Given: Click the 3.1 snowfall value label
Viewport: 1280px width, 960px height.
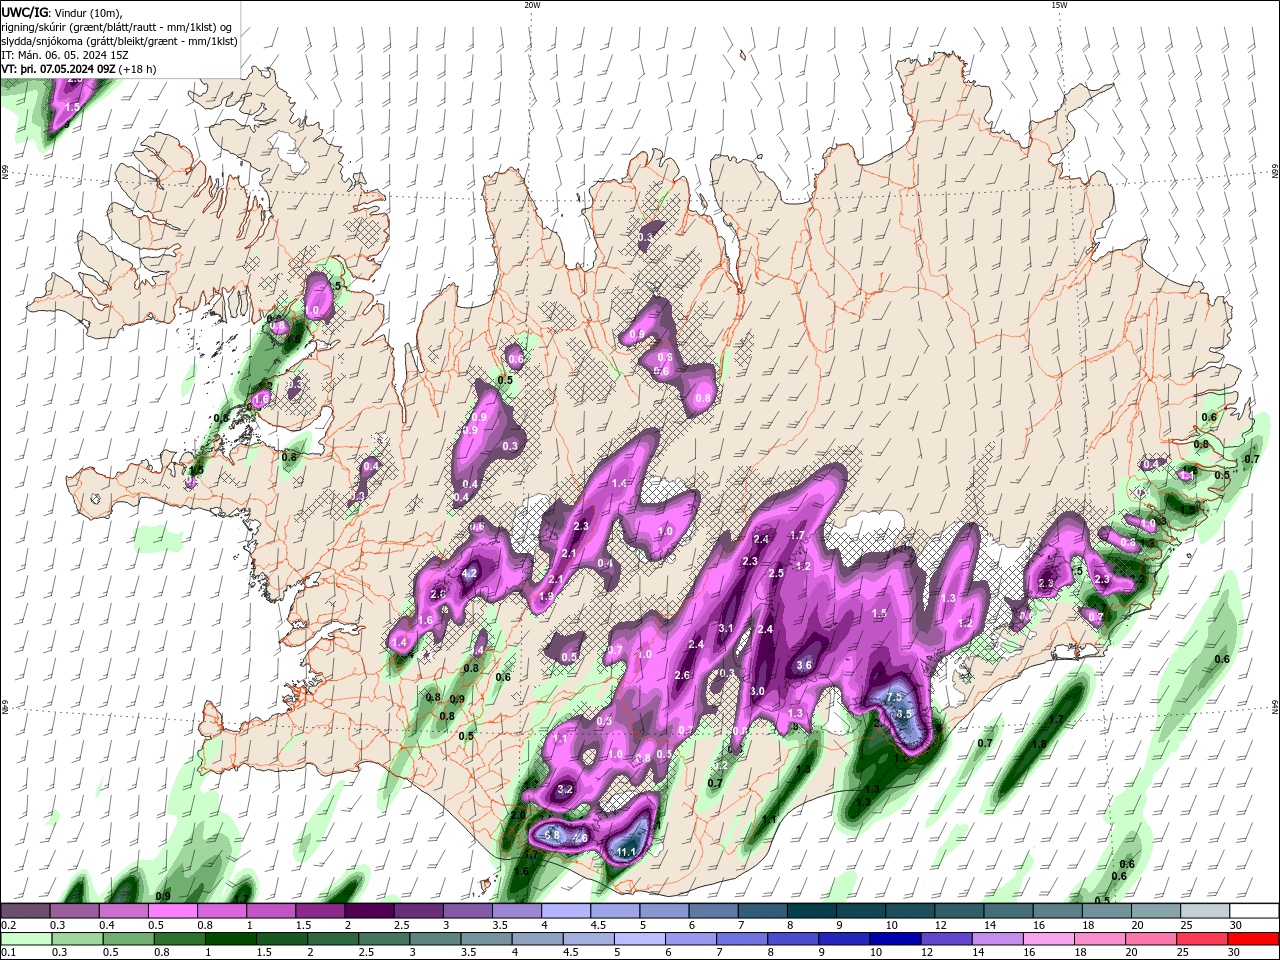Looking at the screenshot, I should [726, 629].
